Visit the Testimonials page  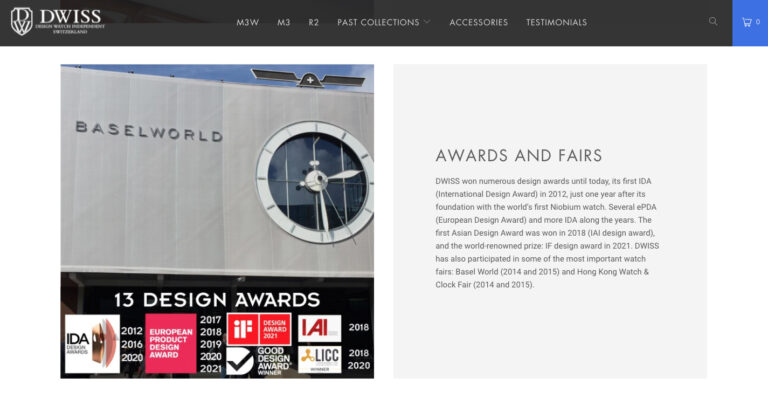click(x=556, y=23)
